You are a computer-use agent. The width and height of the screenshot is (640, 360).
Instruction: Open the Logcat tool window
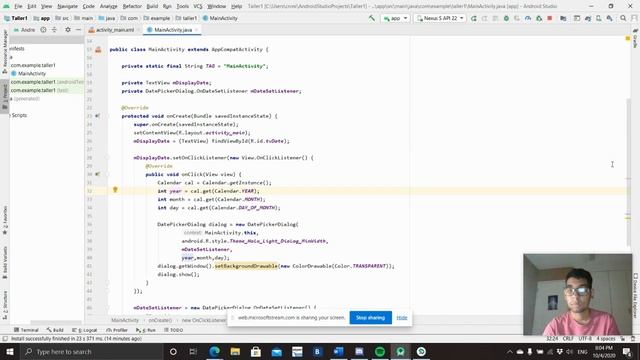point(84,330)
